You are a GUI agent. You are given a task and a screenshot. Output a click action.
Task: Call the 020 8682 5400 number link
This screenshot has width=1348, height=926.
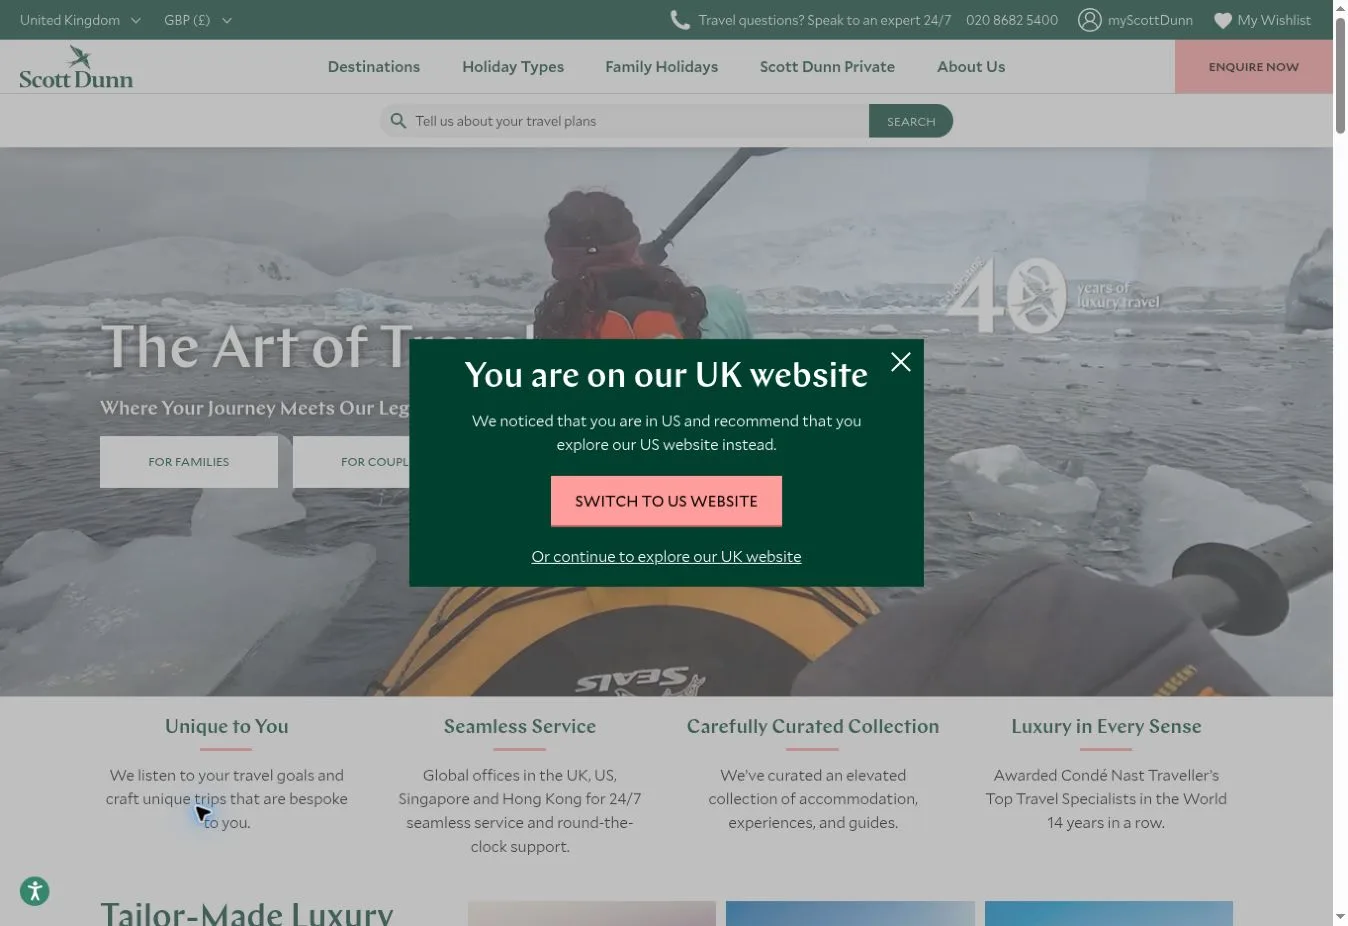point(1012,20)
